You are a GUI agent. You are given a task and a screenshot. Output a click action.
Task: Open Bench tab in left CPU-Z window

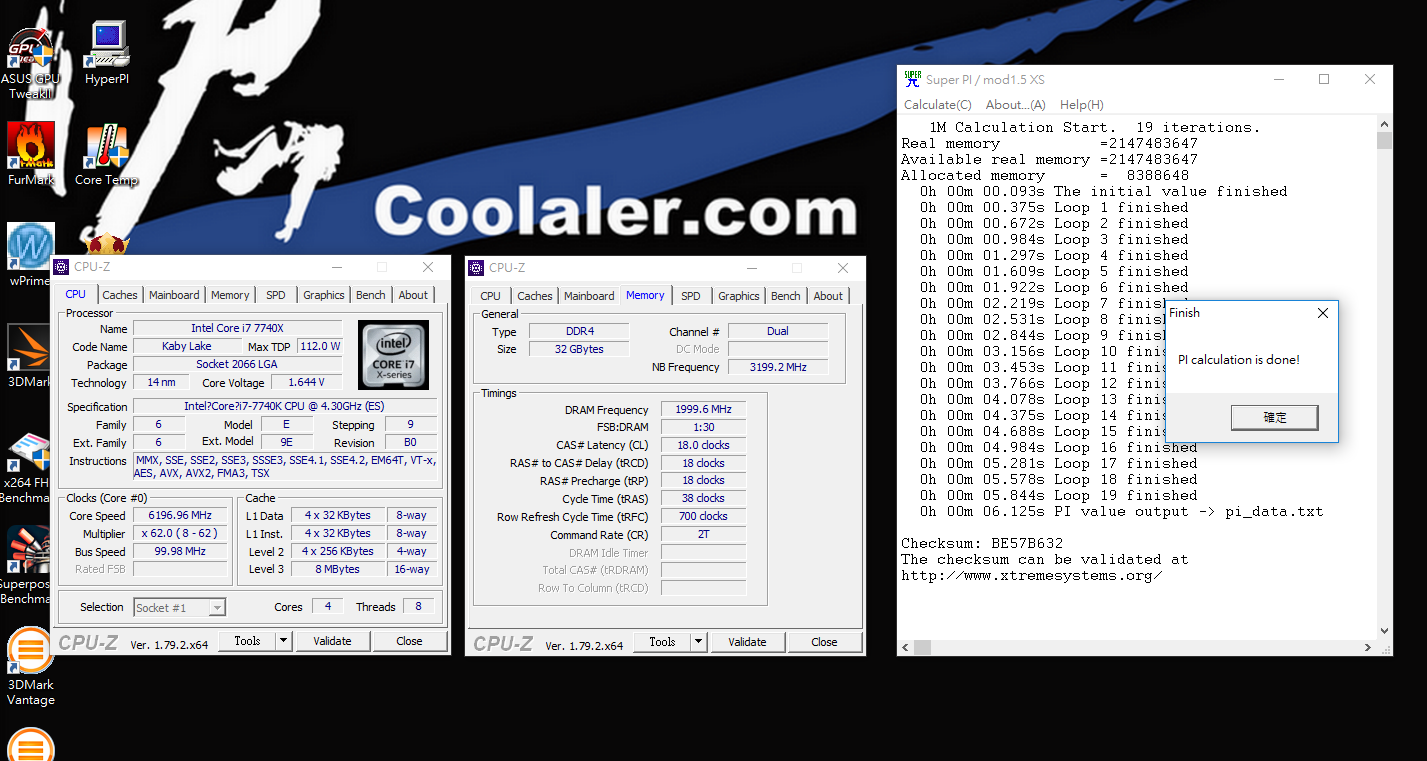click(371, 295)
